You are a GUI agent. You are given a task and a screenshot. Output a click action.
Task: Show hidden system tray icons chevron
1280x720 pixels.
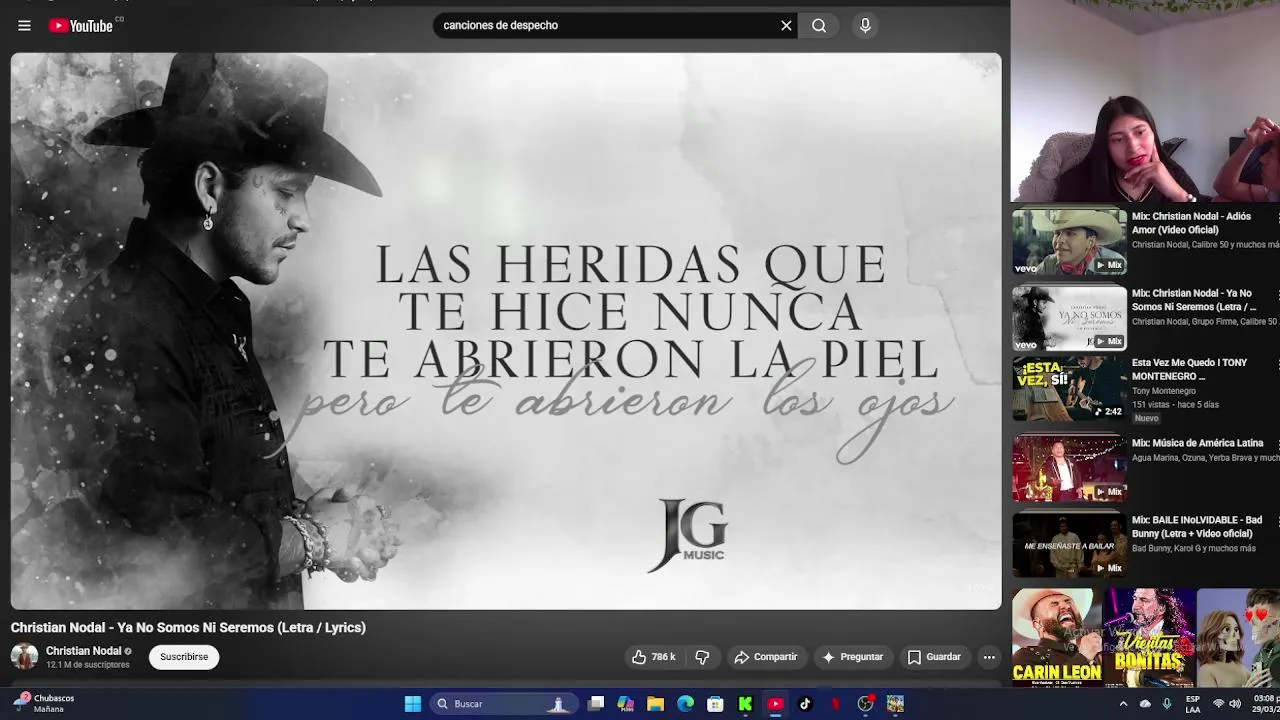point(1123,704)
